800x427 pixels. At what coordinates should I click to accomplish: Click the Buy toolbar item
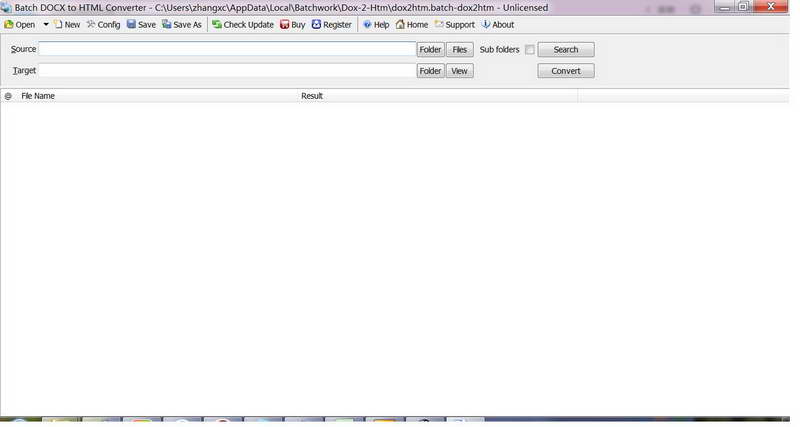[x=293, y=24]
